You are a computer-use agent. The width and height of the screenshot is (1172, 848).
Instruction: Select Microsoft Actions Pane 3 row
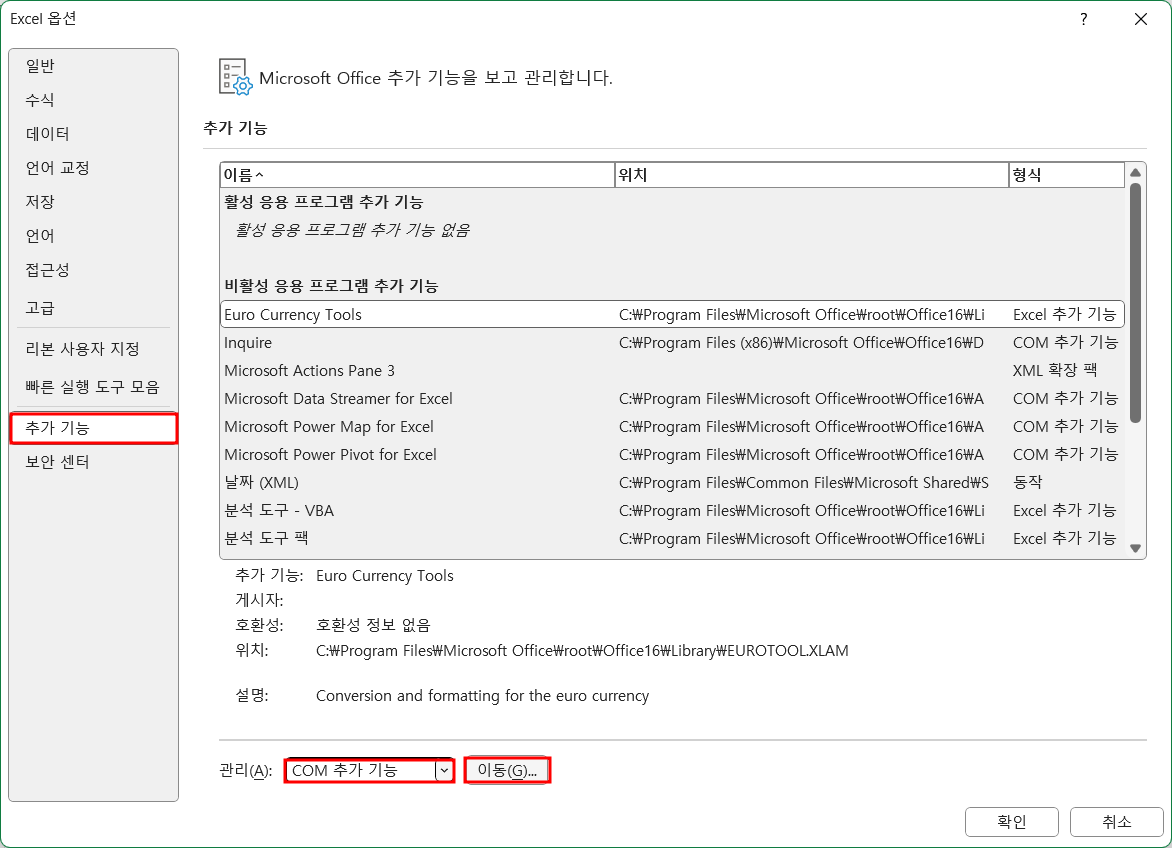[x=672, y=371]
